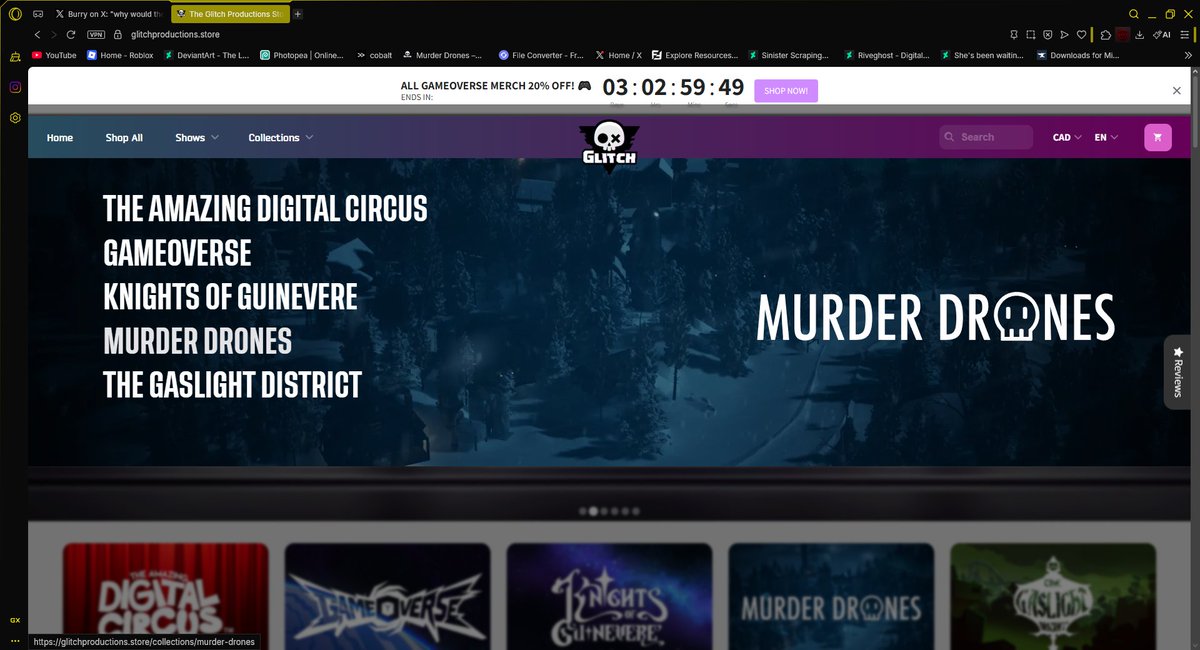Change currency via CAD dropdown

tap(1067, 137)
